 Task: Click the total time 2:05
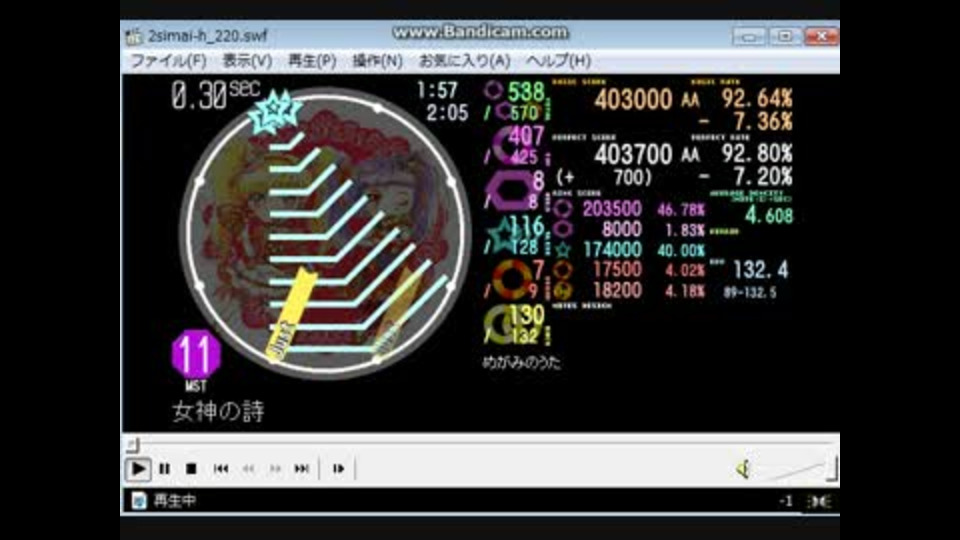pyautogui.click(x=448, y=113)
